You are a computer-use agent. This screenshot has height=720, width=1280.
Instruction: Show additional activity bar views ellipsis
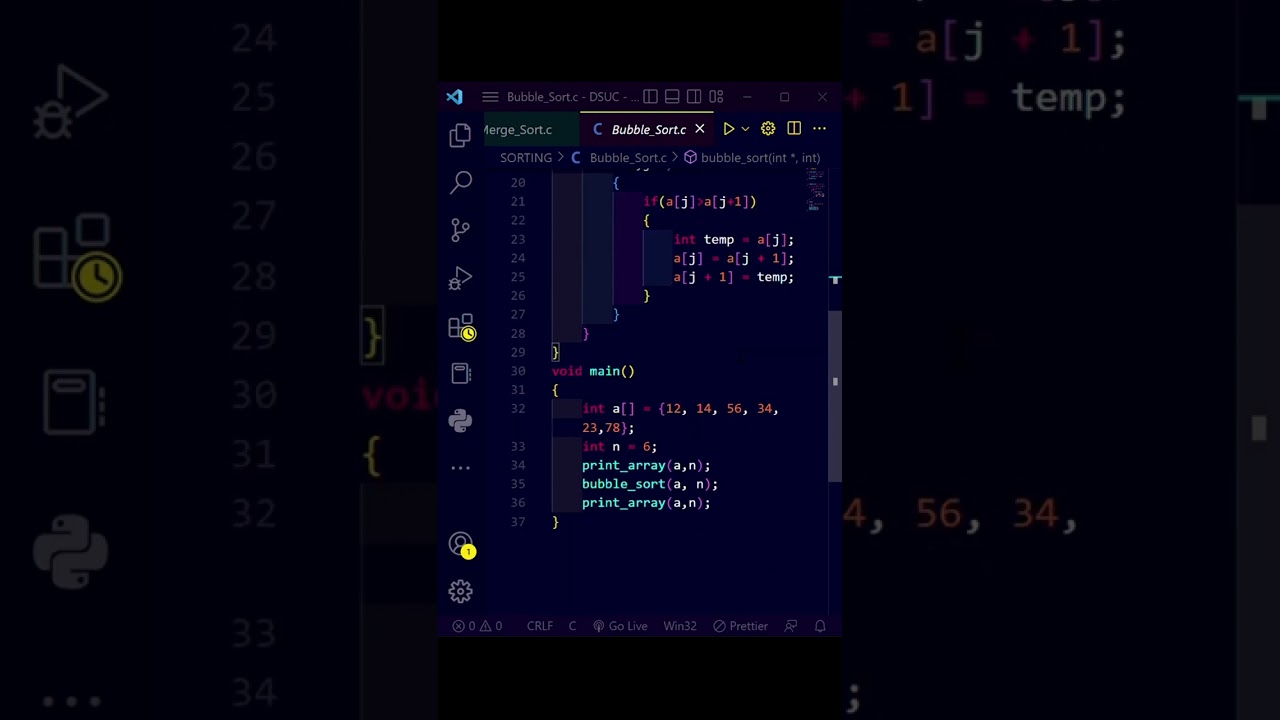click(x=460, y=468)
